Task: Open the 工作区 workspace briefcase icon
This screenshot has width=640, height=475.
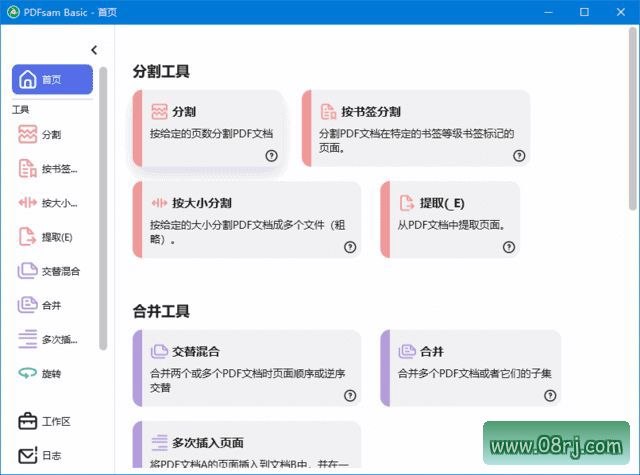Action: tap(27, 421)
